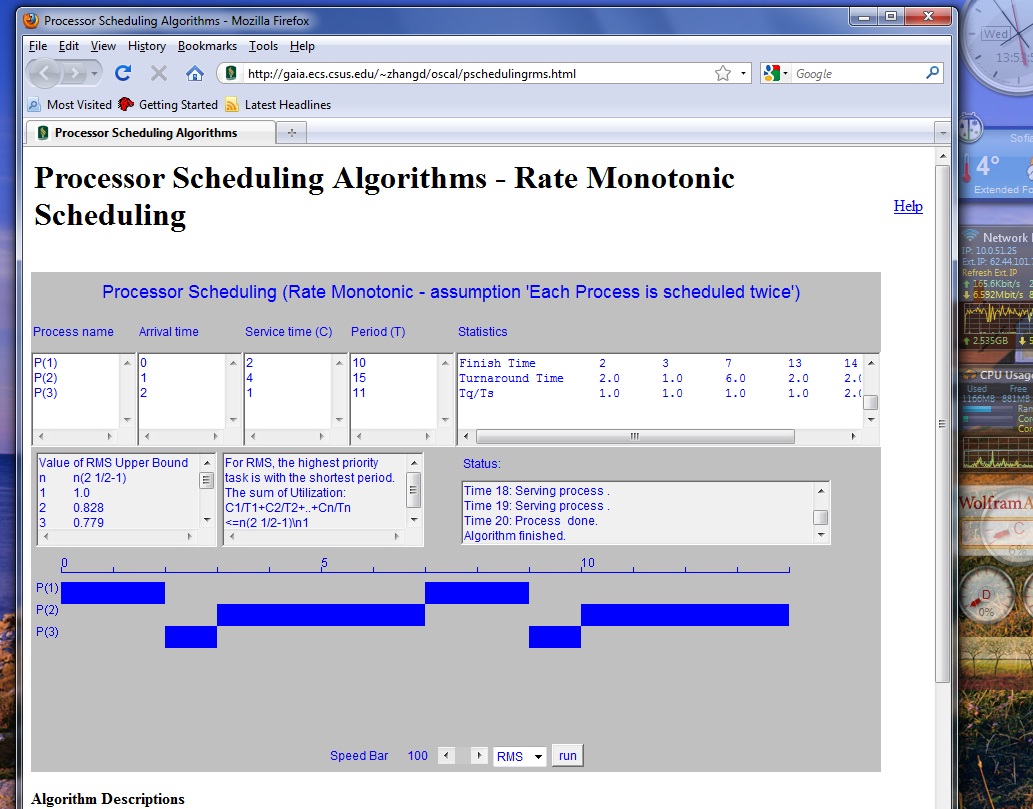Open the File menu

(38, 46)
